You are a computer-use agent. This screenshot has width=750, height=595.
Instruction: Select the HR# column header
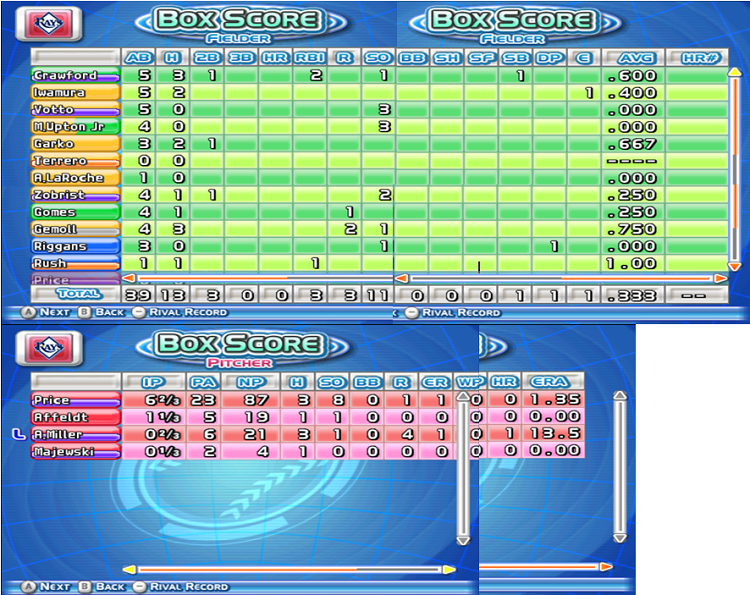point(697,58)
